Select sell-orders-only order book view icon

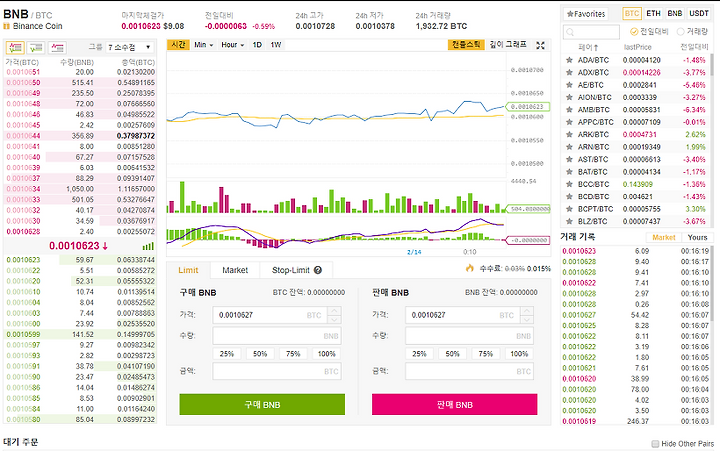tap(57, 47)
